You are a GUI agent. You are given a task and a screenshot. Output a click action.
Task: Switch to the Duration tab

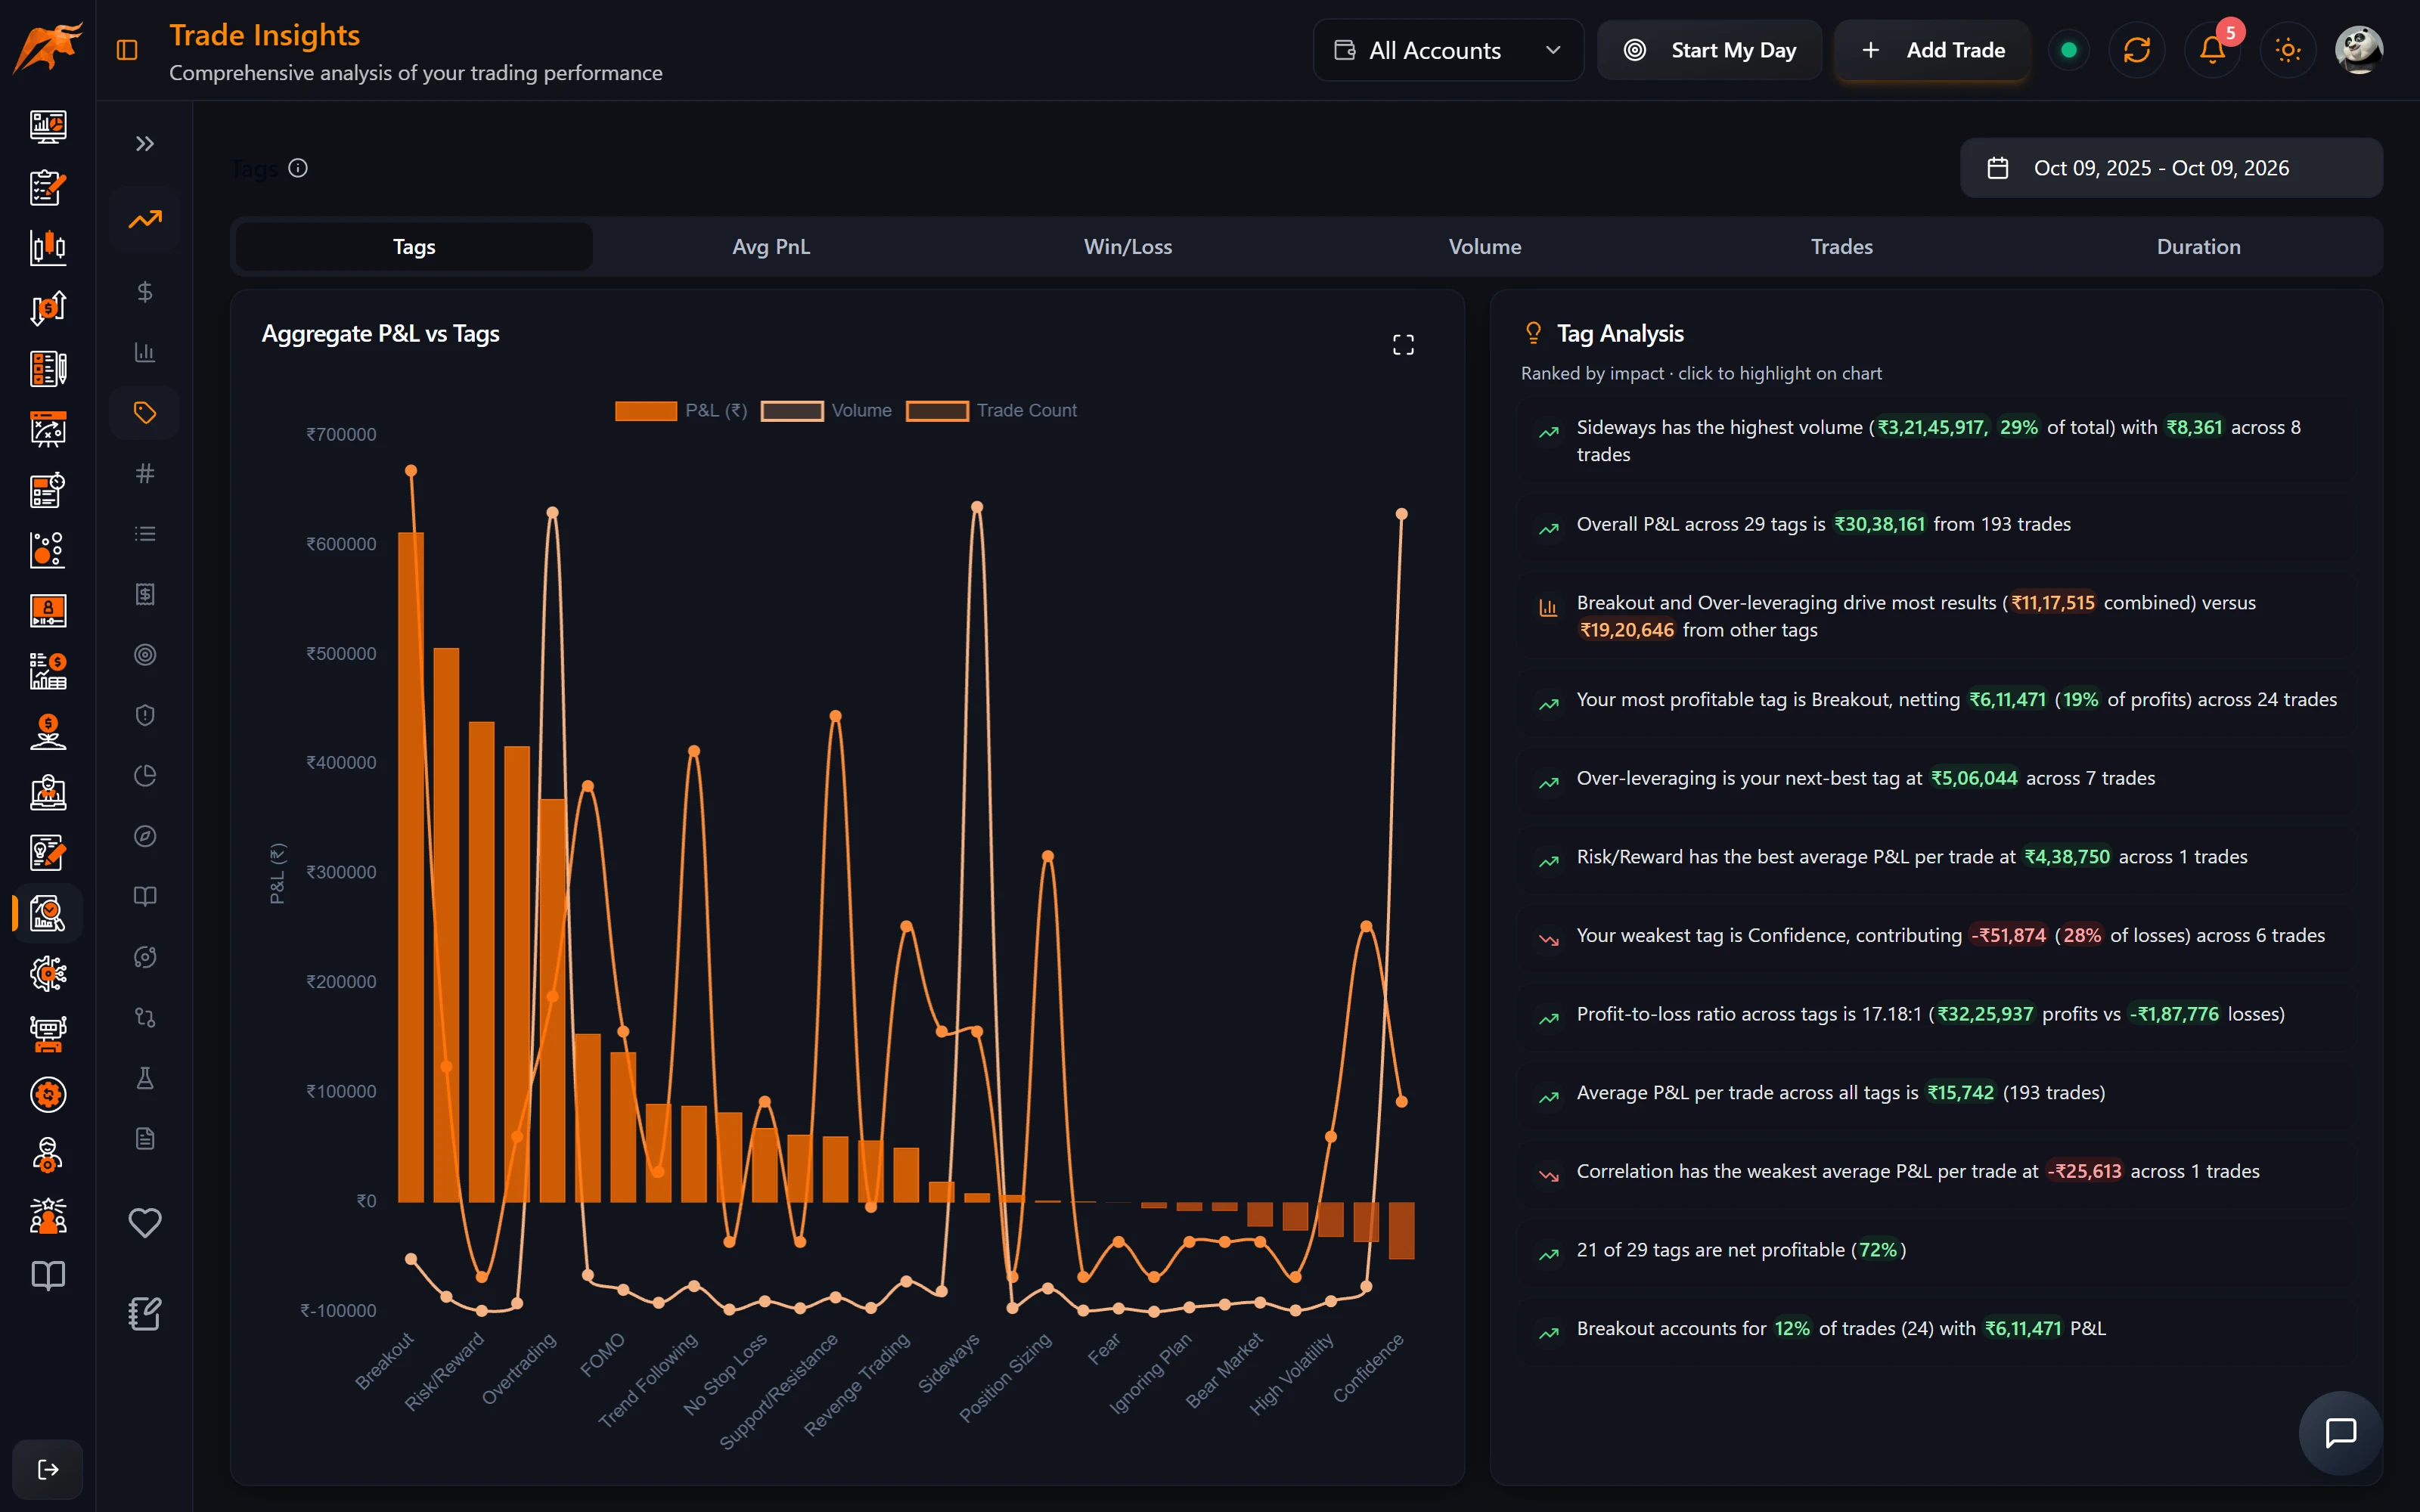pos(2199,247)
